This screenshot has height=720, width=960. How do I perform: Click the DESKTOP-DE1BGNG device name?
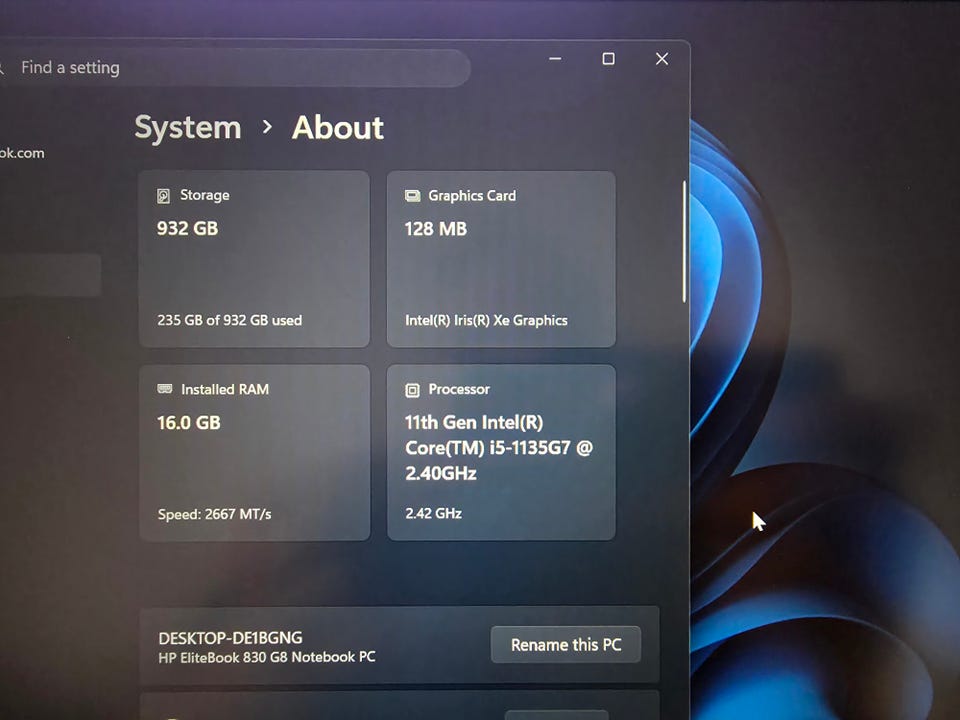coord(230,638)
